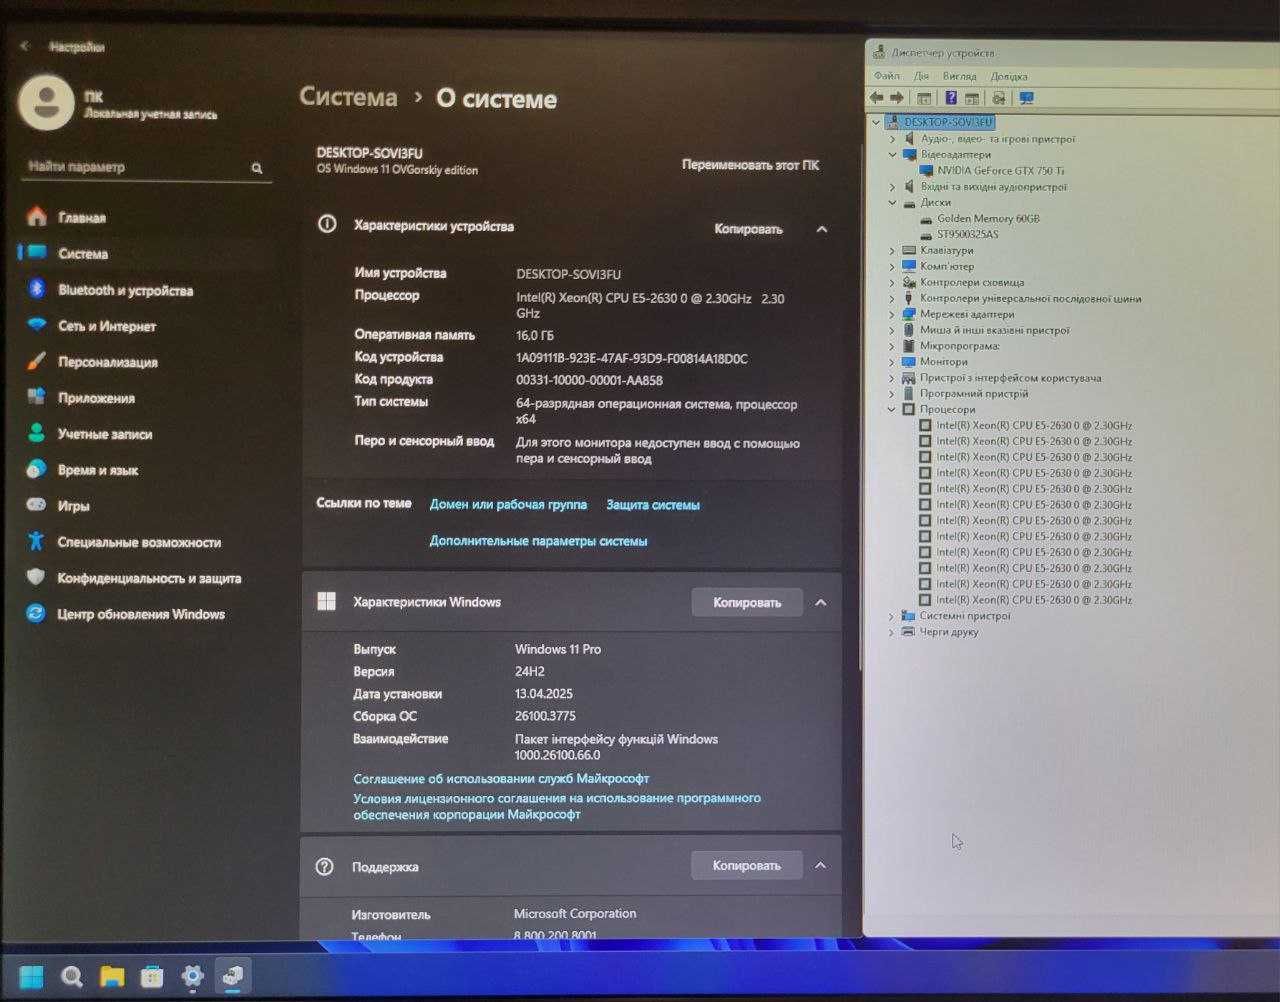Open the Главная section in Settings sidebar
1280x1002 pixels.
coord(82,217)
